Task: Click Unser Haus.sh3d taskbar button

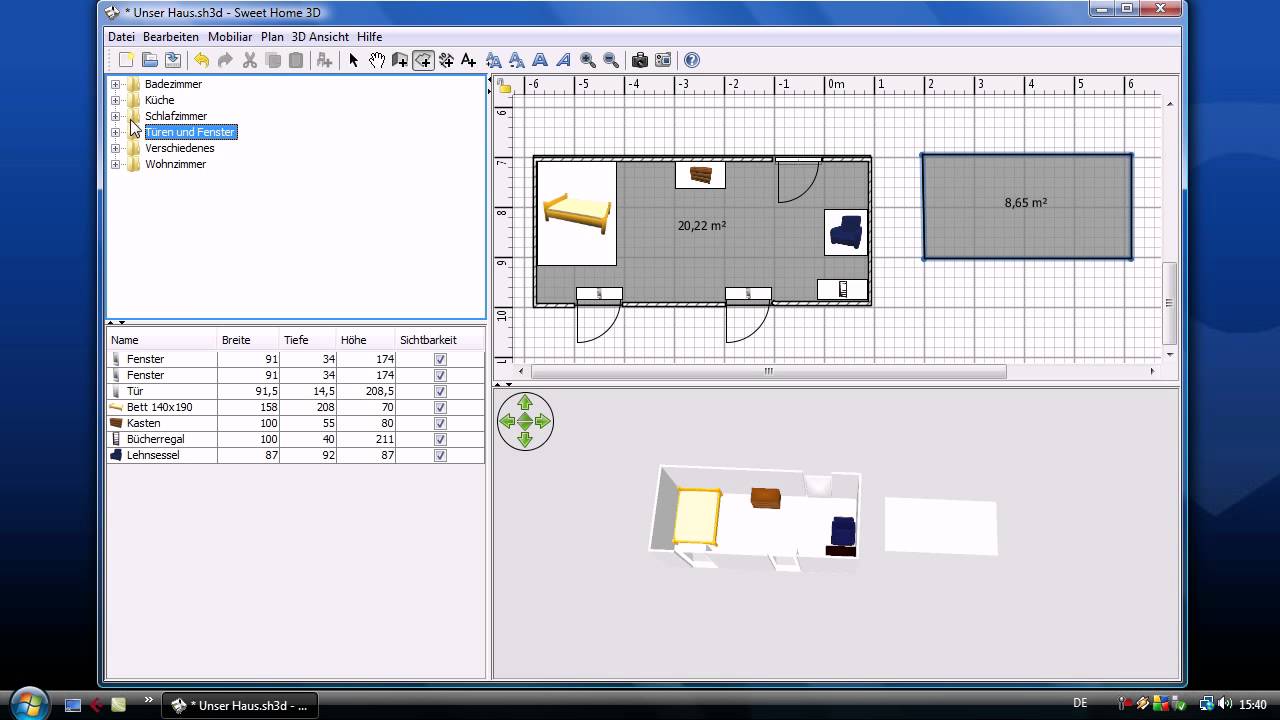Action: (x=241, y=705)
